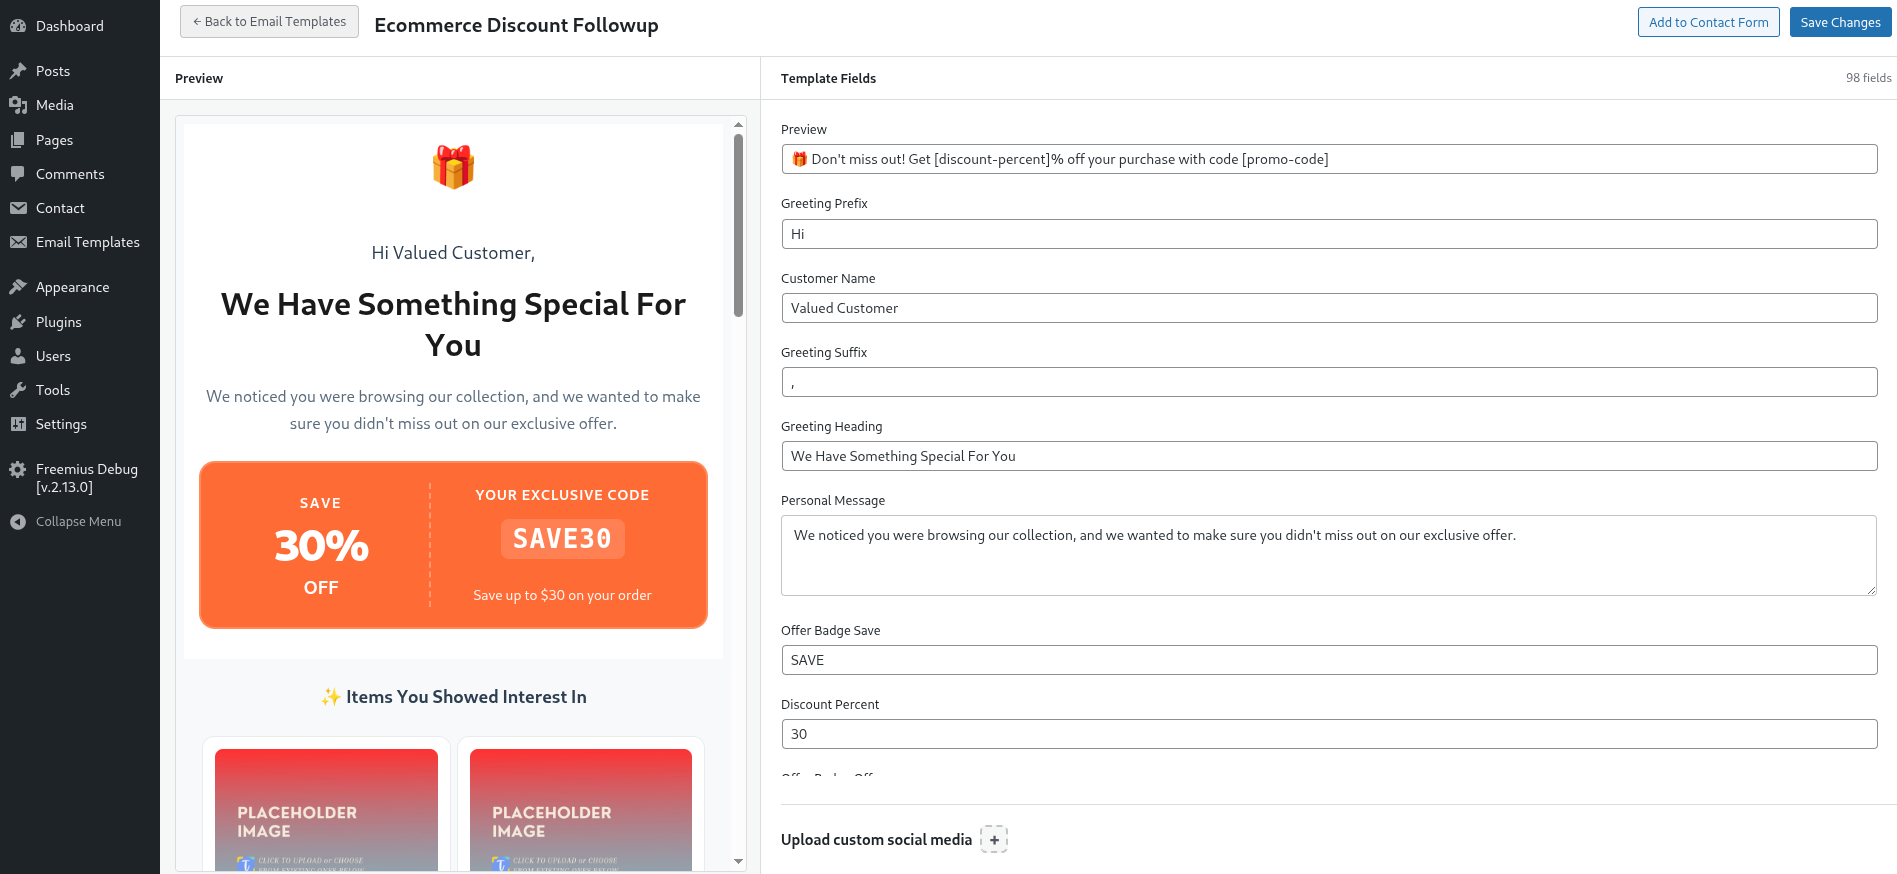Focus the Personal Message textarea
Viewport: 1897px width, 874px height.
point(1329,555)
